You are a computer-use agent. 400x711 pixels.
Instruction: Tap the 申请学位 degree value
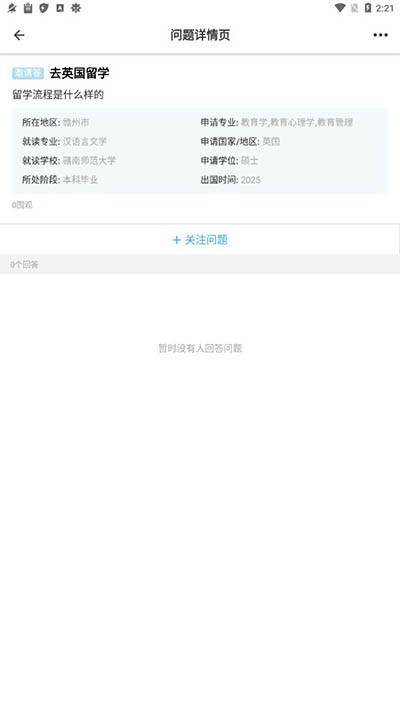(x=249, y=161)
